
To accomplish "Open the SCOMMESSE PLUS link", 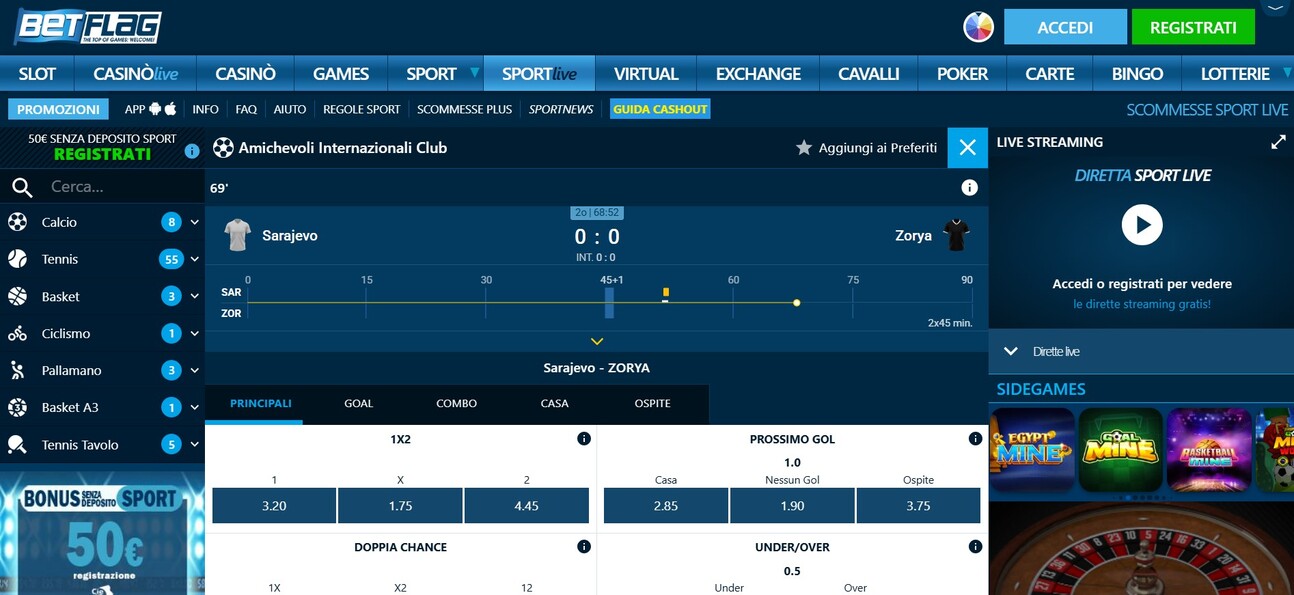I will [464, 109].
